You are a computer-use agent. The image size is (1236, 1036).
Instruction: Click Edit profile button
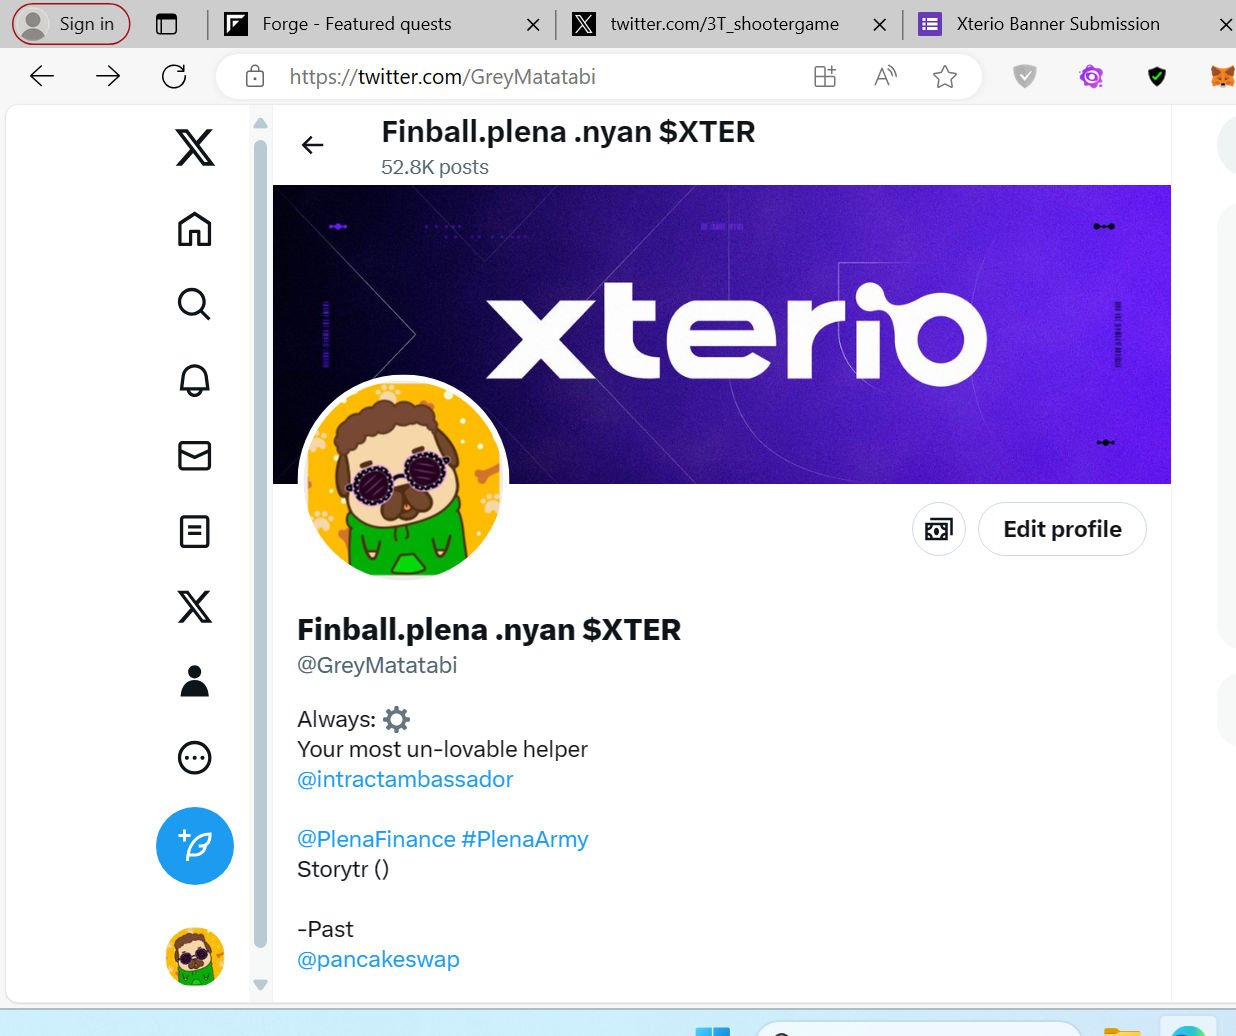click(1062, 529)
